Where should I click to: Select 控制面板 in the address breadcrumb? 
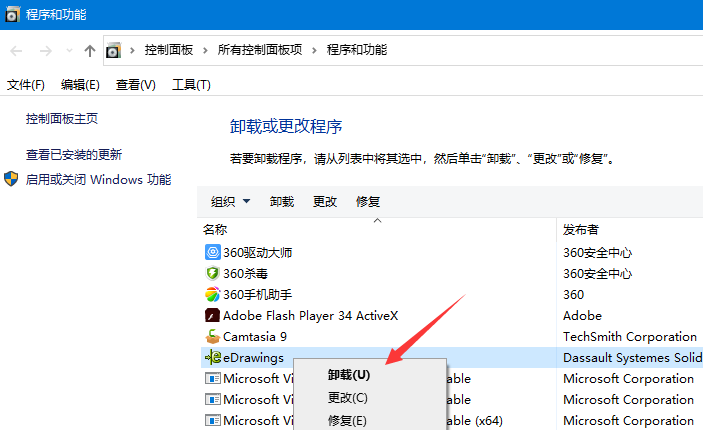tap(169, 50)
